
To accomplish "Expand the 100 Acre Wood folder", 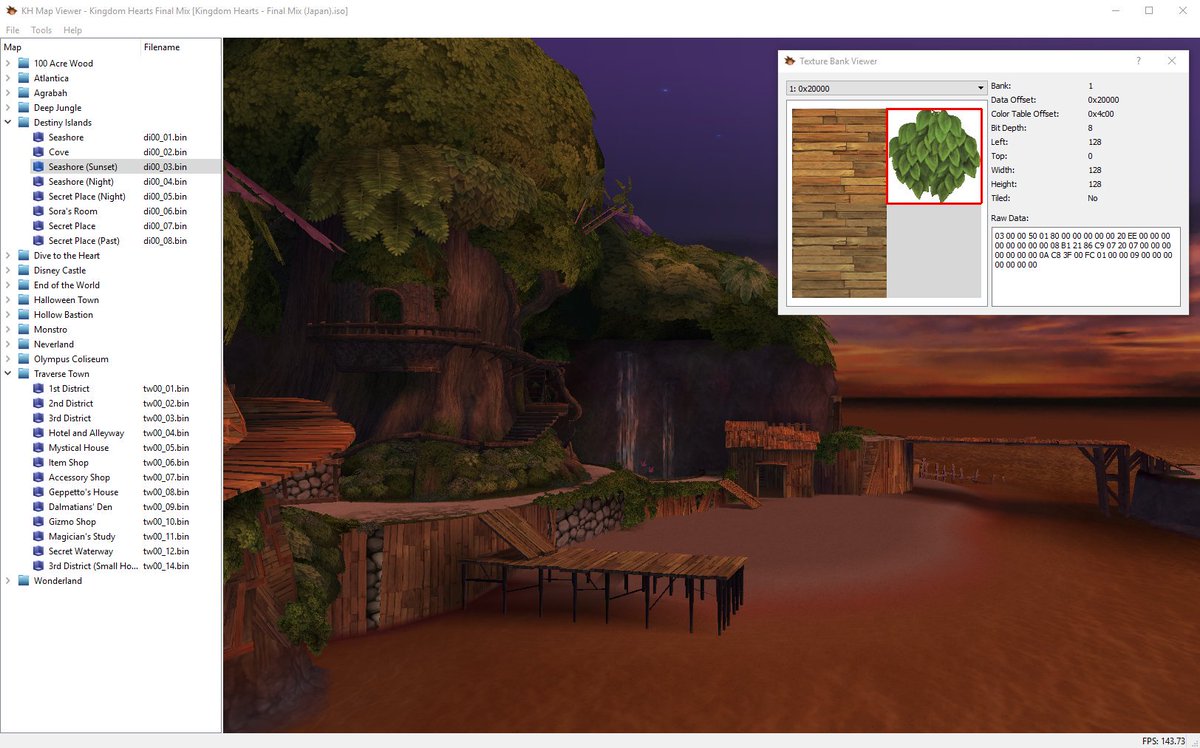I will (x=9, y=63).
